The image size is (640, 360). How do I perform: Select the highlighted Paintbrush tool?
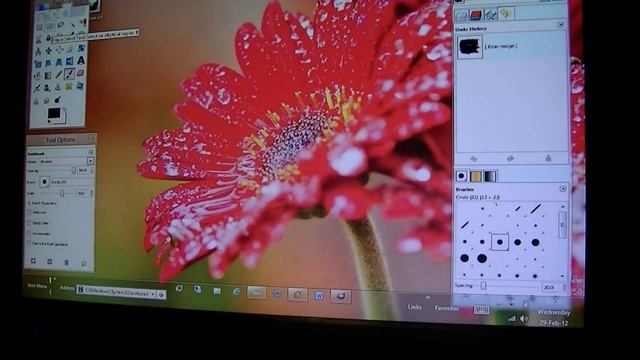click(x=69, y=74)
